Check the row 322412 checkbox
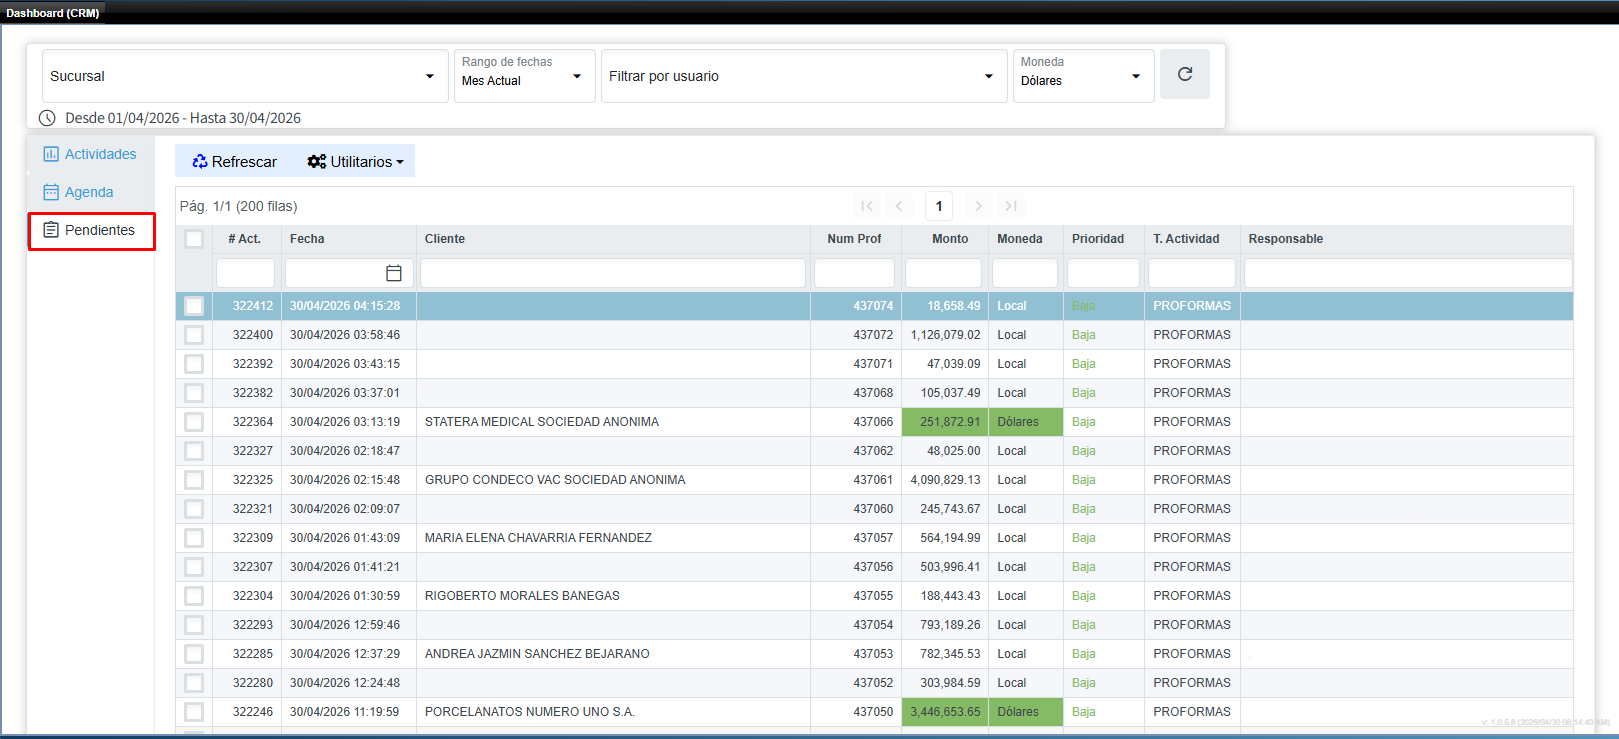The width and height of the screenshot is (1619, 739). [194, 306]
